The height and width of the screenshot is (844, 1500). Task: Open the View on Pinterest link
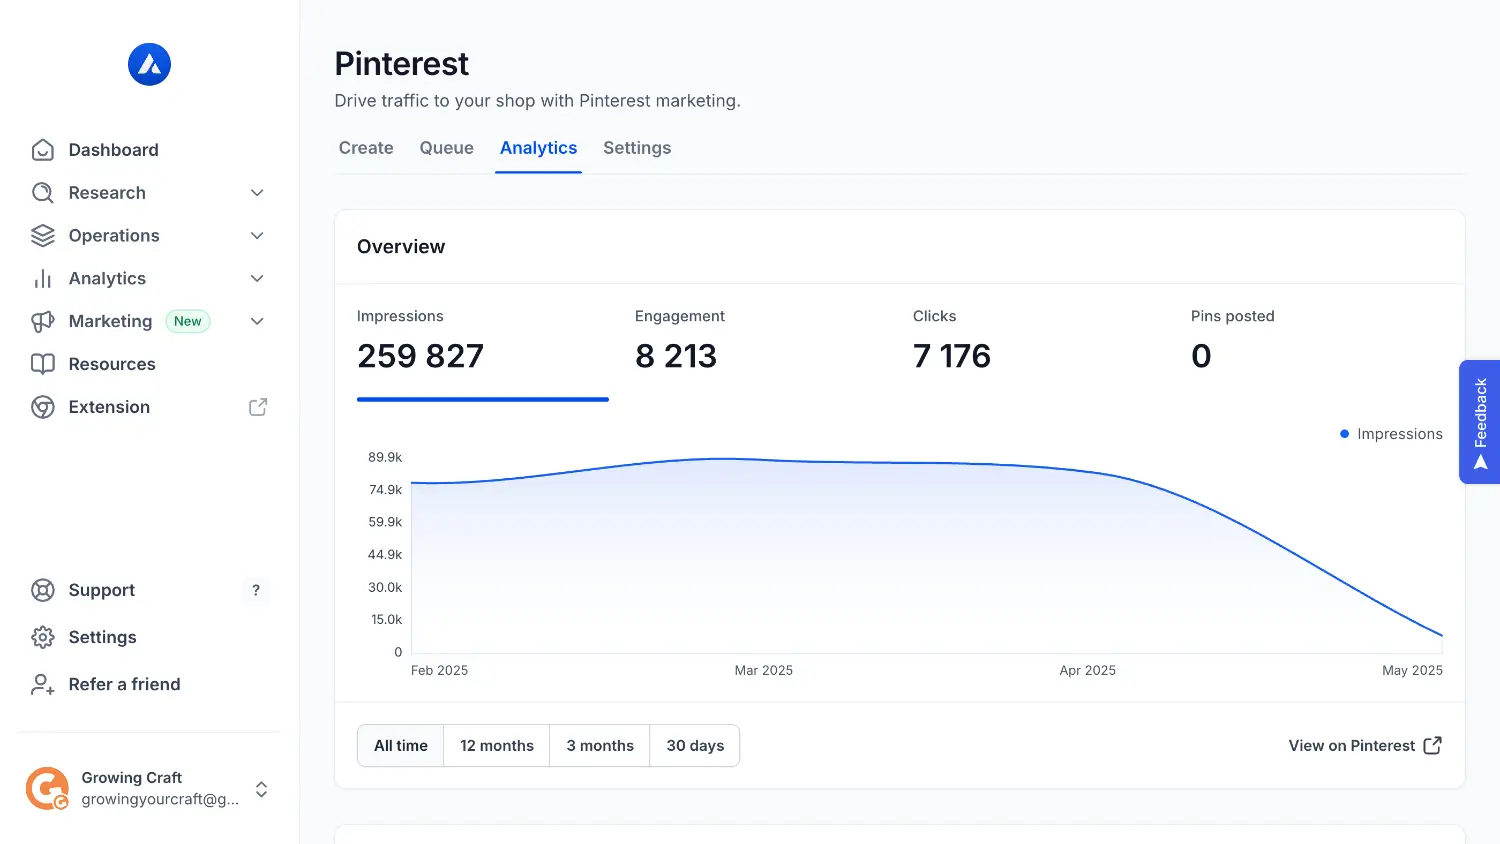[1365, 746]
